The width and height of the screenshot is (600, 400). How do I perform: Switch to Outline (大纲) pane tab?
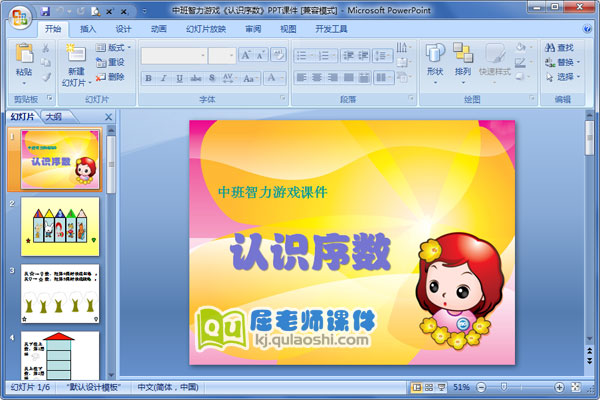click(54, 117)
